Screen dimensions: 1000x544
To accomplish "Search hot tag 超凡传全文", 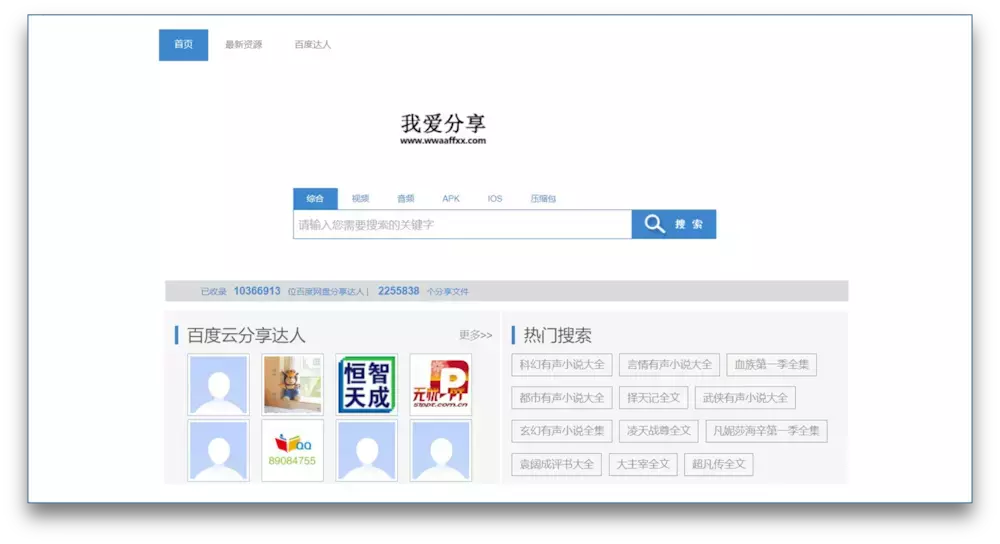I will (719, 464).
